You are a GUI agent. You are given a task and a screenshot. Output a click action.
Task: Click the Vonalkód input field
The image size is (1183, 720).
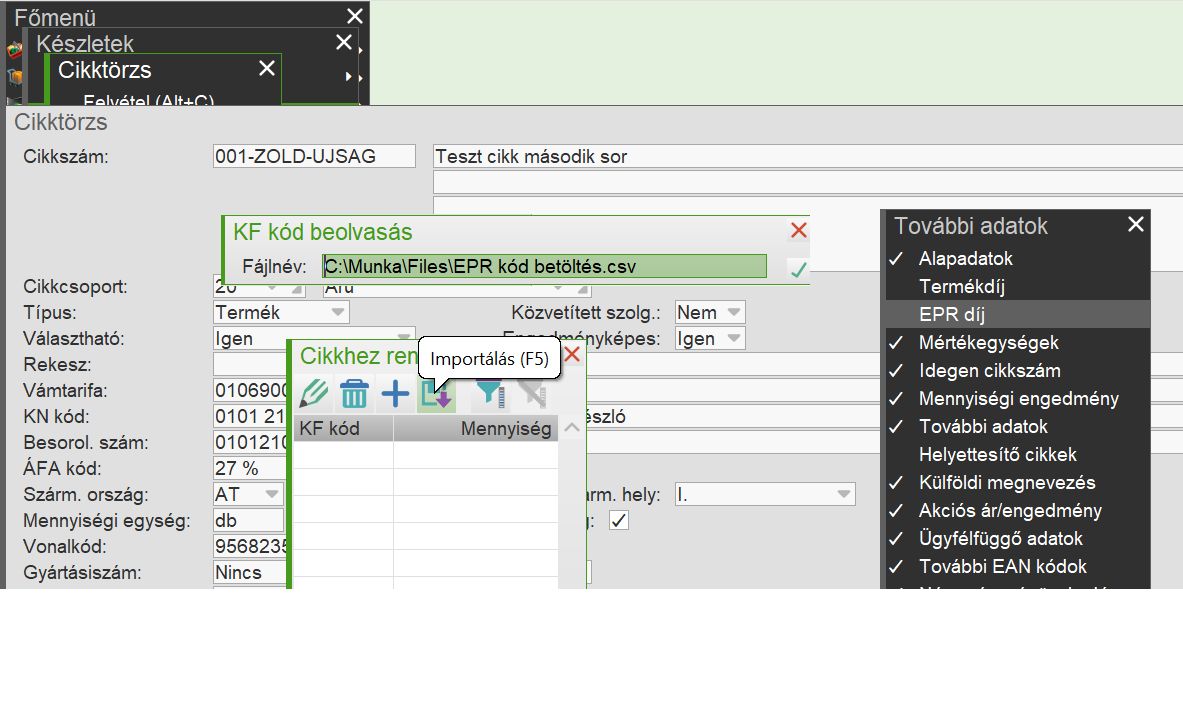[x=250, y=546]
